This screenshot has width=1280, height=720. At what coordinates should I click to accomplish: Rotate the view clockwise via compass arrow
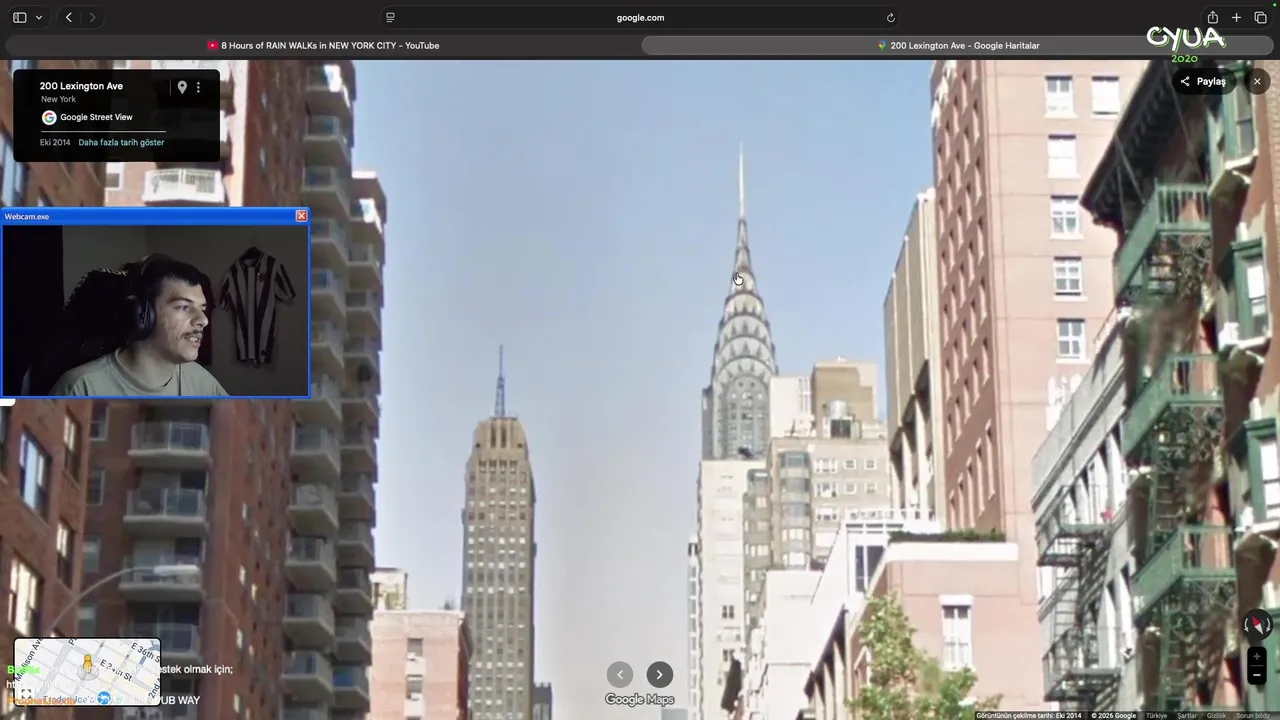(1268, 625)
